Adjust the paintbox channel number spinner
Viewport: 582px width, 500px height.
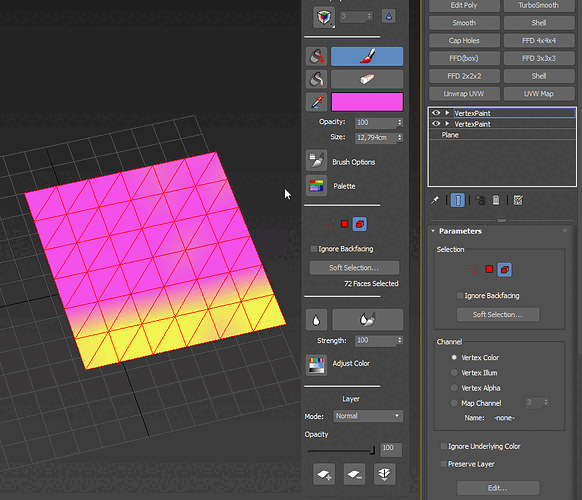[x=369, y=16]
